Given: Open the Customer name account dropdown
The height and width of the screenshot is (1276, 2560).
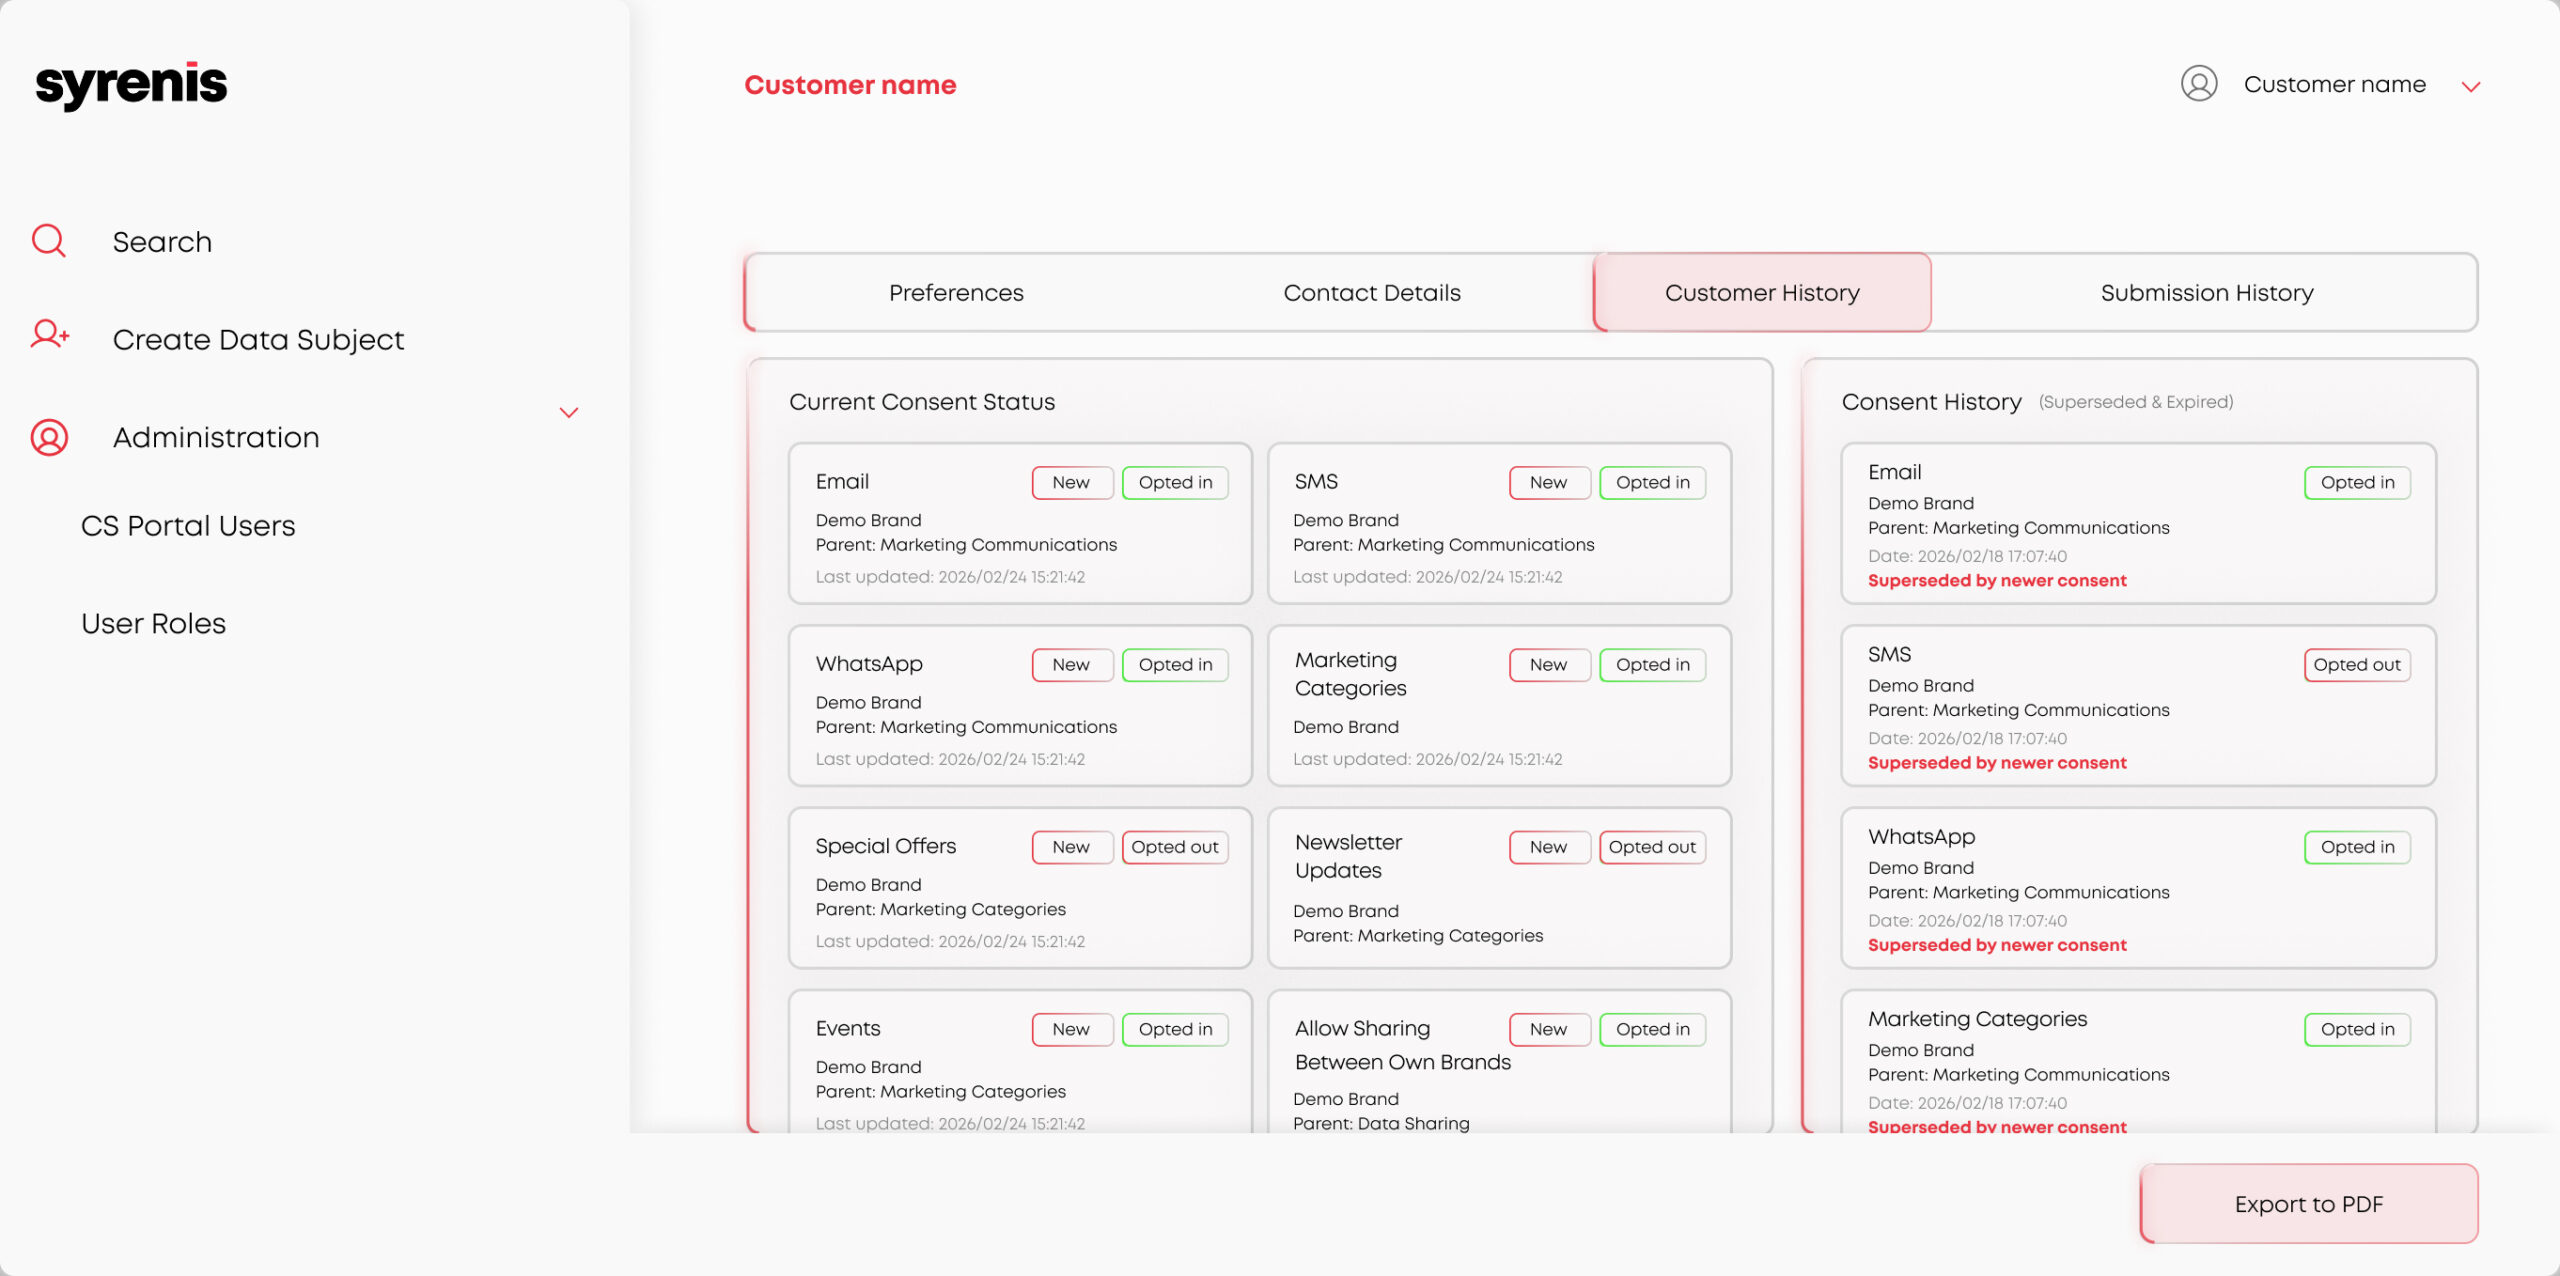Looking at the screenshot, I should pos(2471,86).
